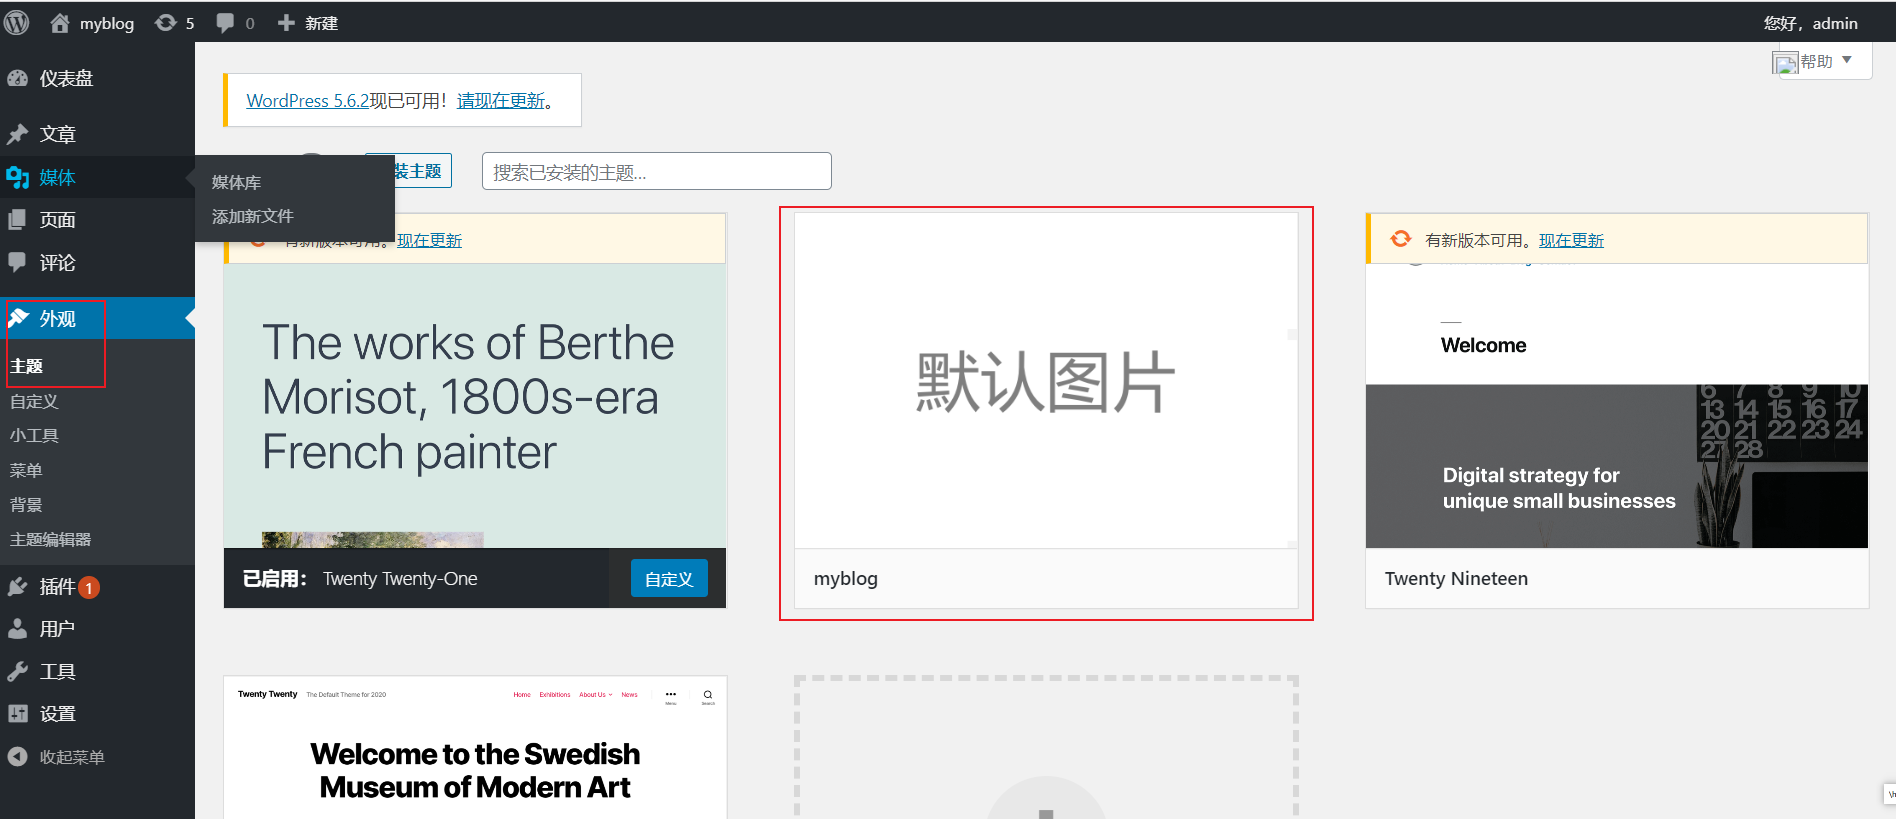1896x819 pixels.
Task: Select the Twenty Nineteen theme screenshot
Action: click(x=1617, y=405)
